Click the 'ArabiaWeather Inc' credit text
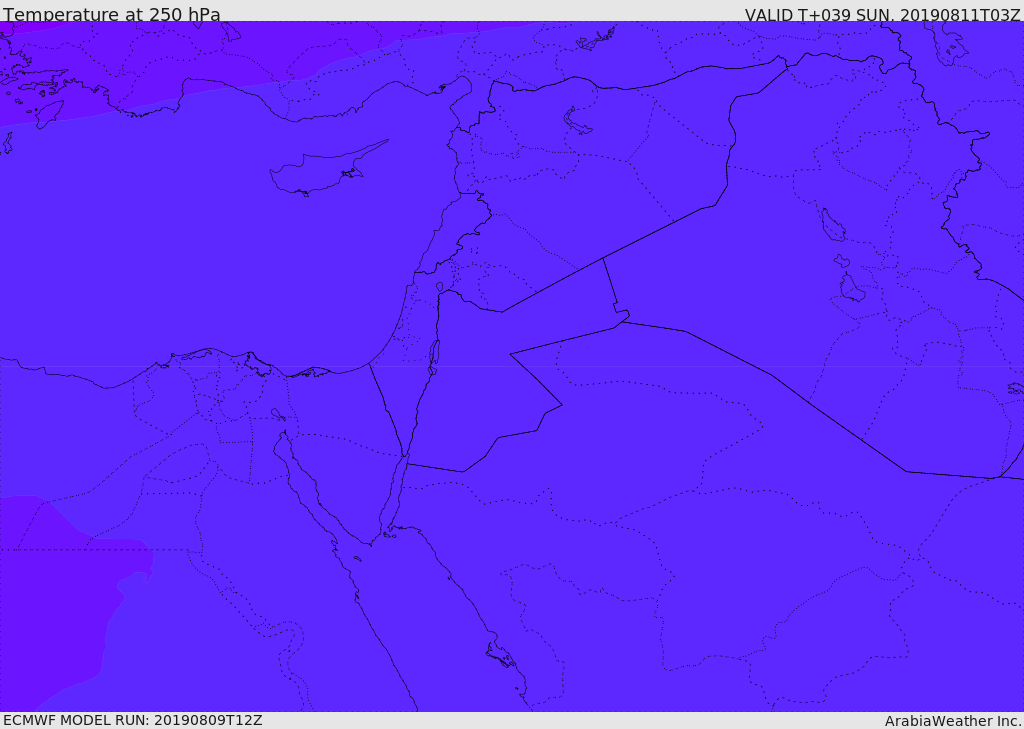 coord(953,721)
